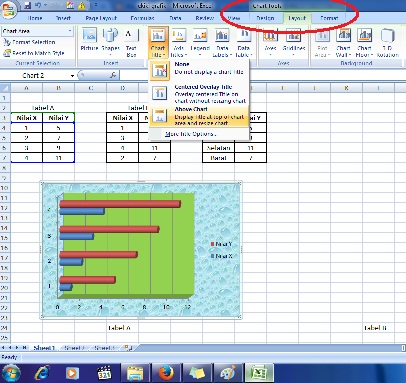Switch to Excel in taskbar
406x383 pixels.
[x=258, y=373]
